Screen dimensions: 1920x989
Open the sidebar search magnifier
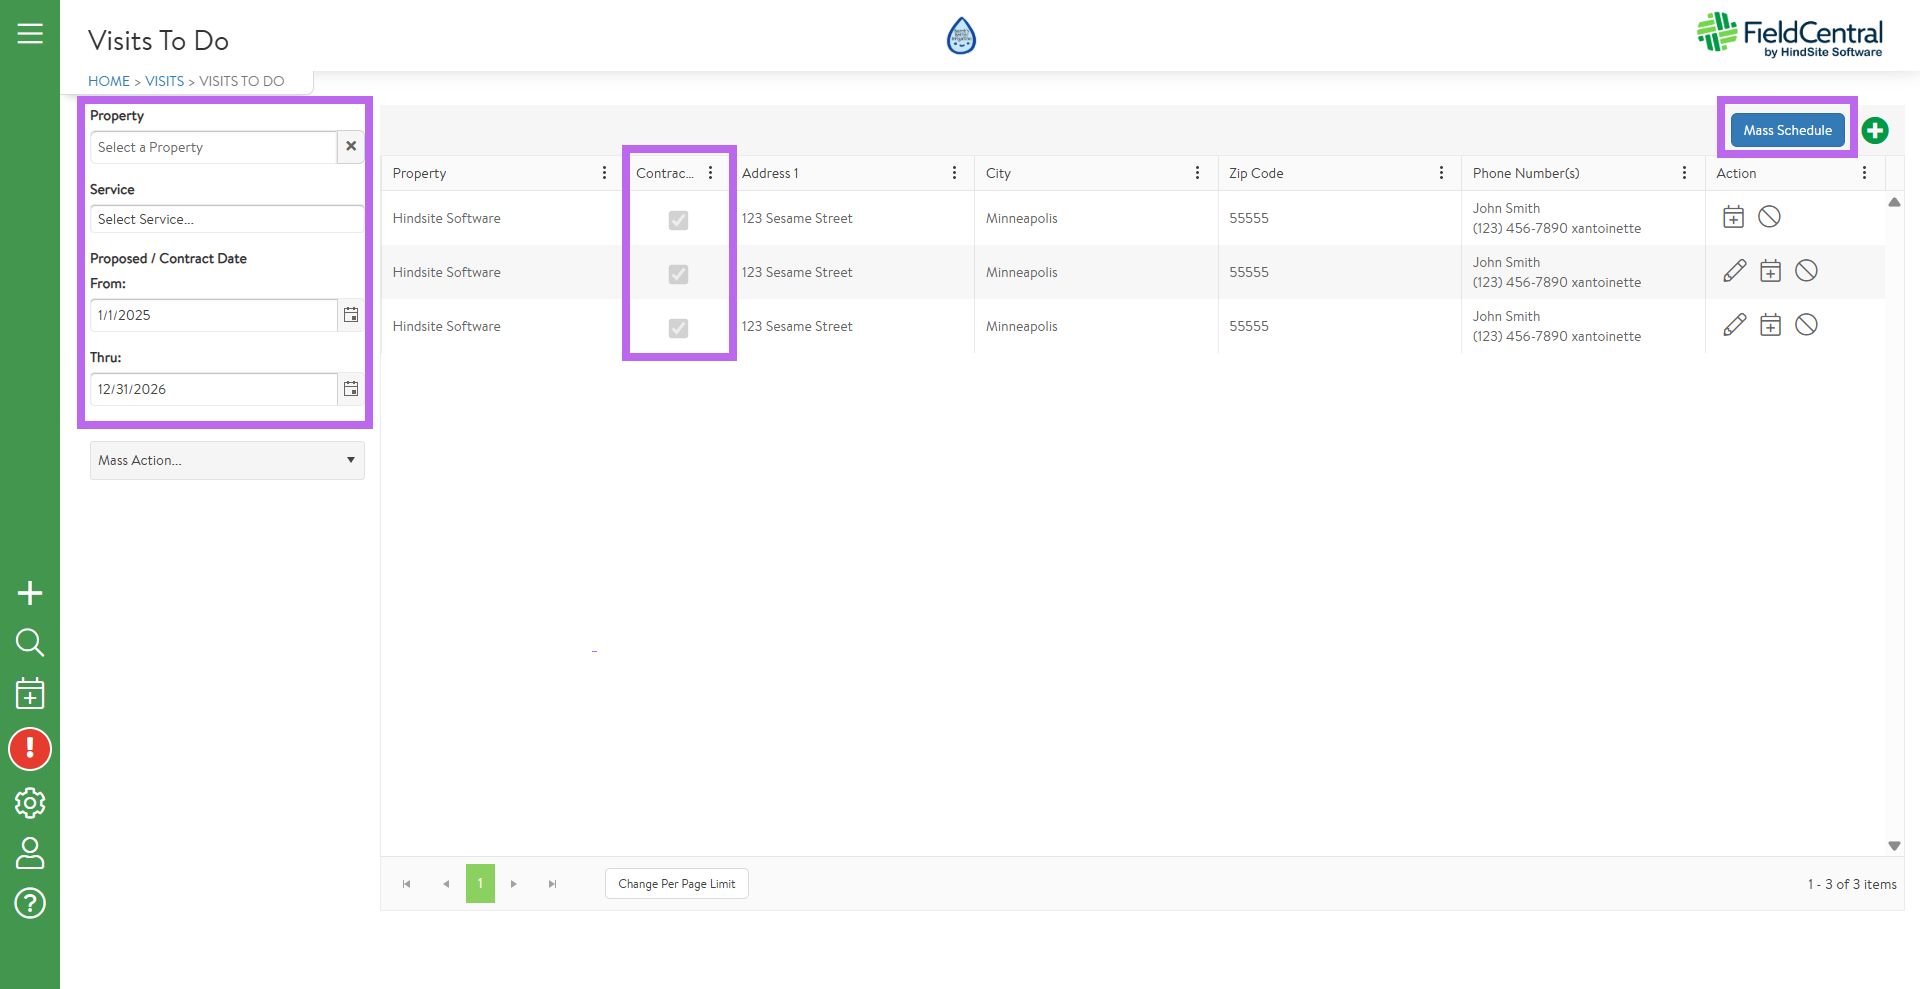click(30, 642)
